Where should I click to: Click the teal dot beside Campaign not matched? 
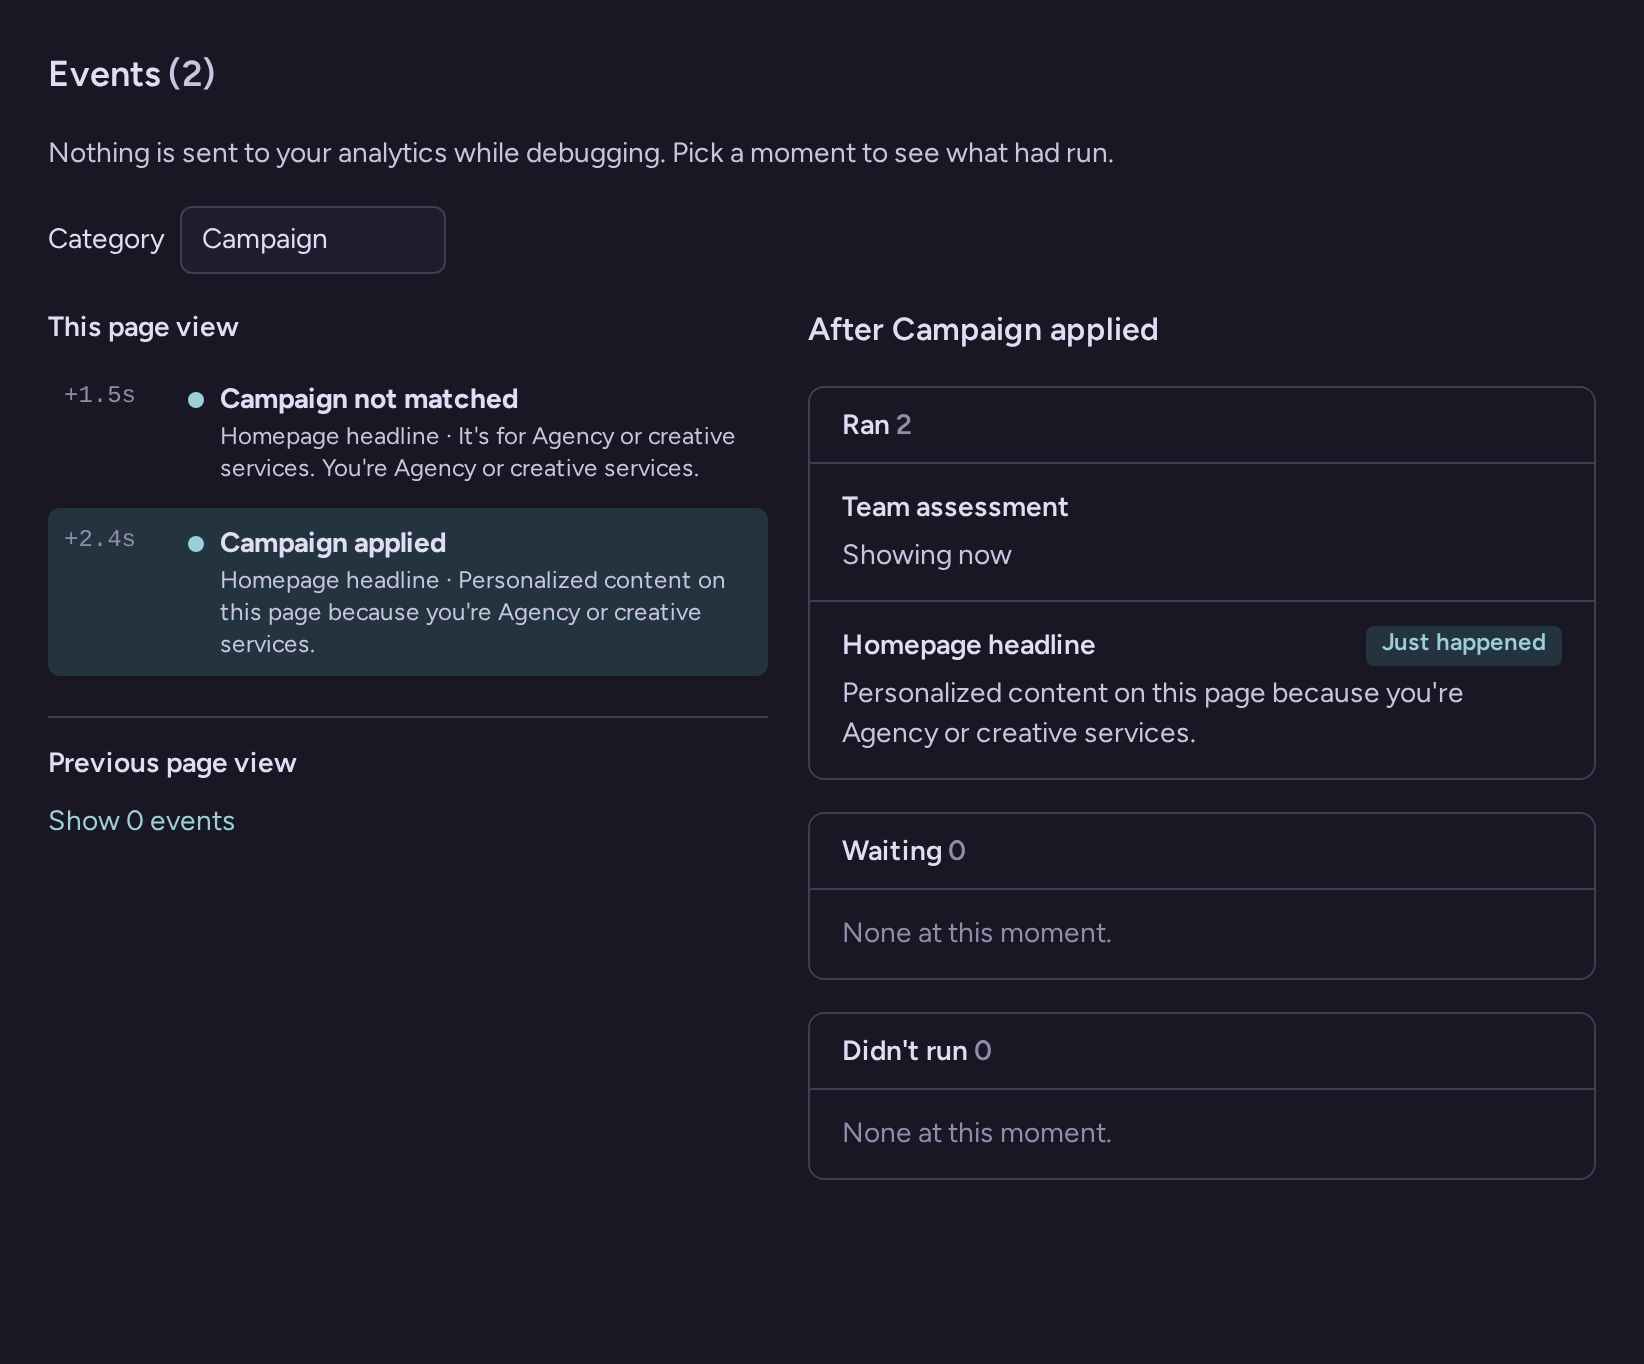coord(196,400)
